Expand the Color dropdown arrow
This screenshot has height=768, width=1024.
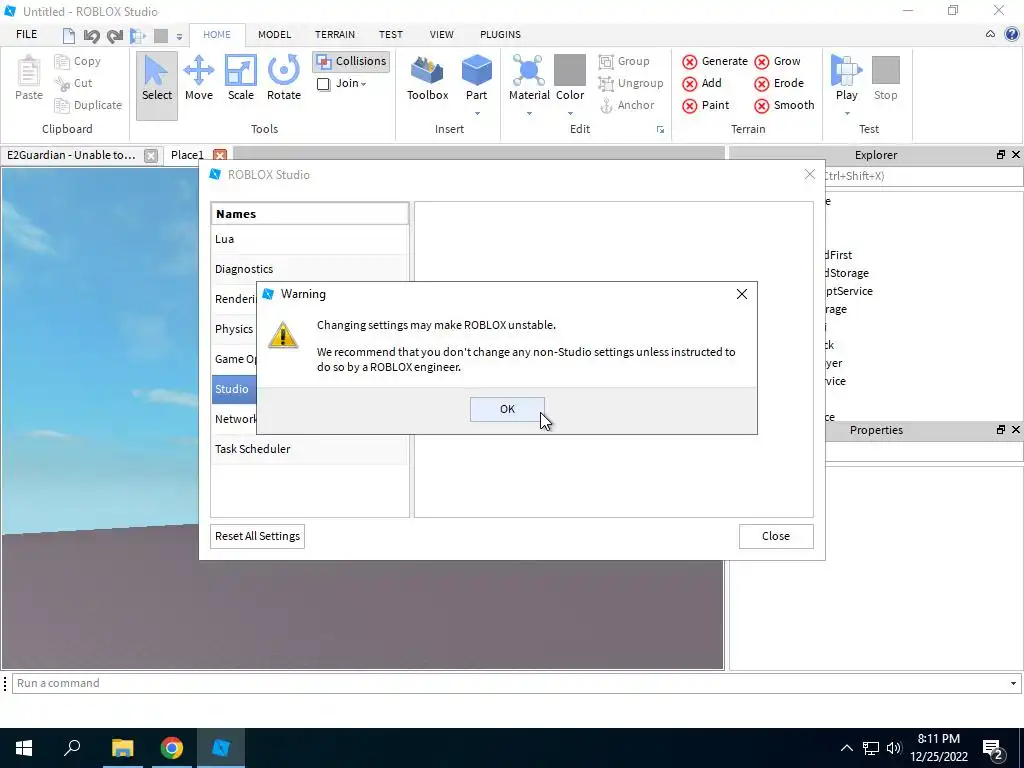[x=569, y=114]
